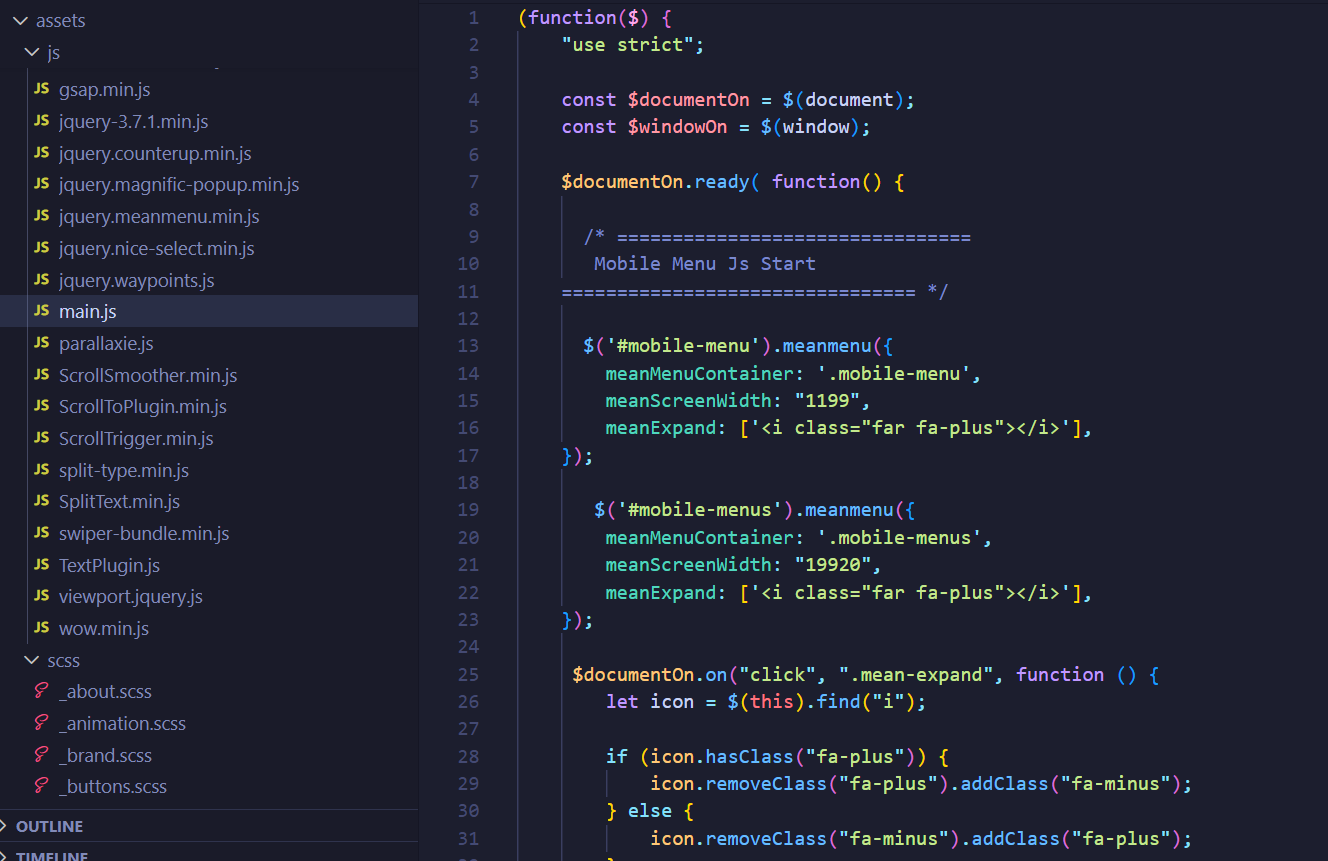
Task: Click line number 13 in the gutter
Action: click(x=468, y=346)
